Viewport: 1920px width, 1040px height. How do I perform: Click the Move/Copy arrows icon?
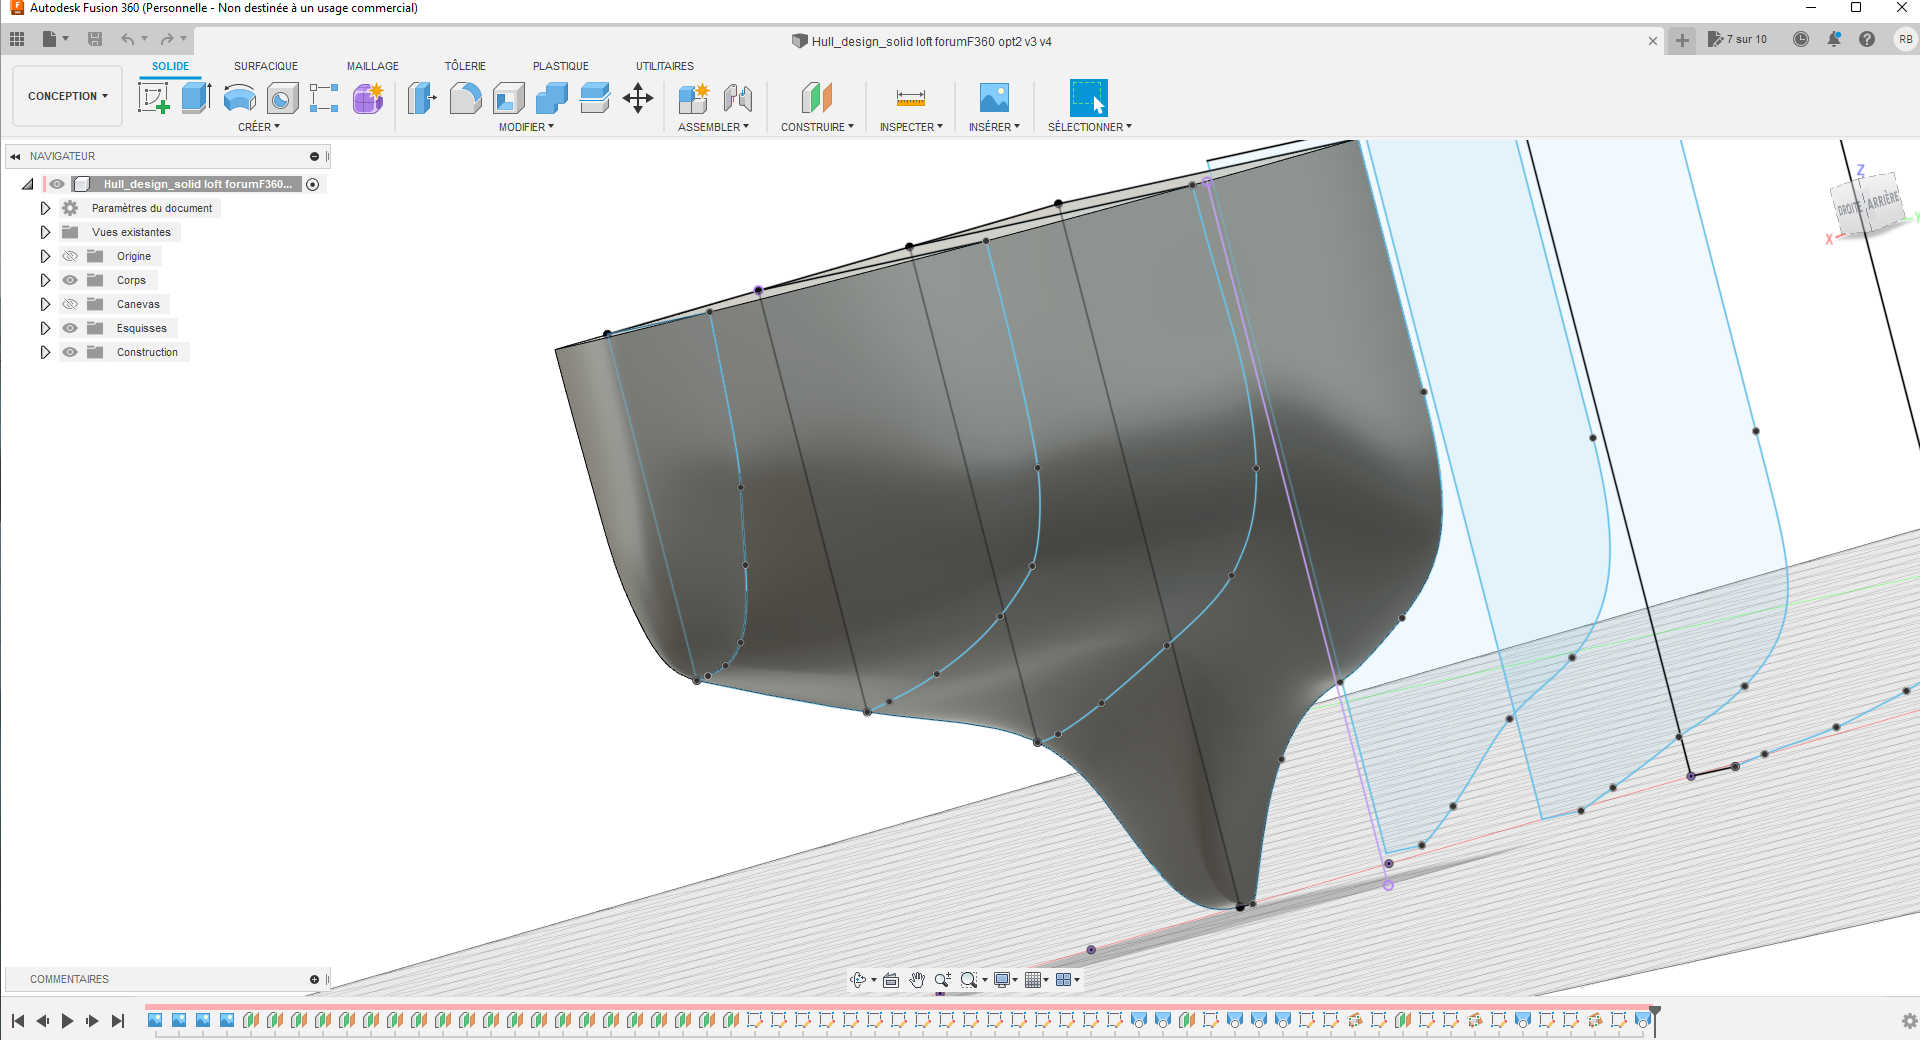coord(638,98)
